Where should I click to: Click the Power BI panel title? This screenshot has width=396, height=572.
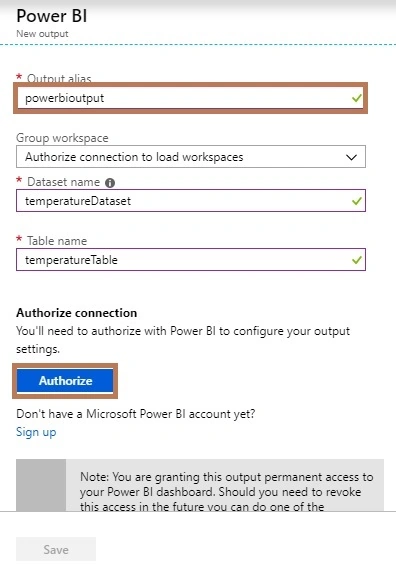click(x=52, y=16)
